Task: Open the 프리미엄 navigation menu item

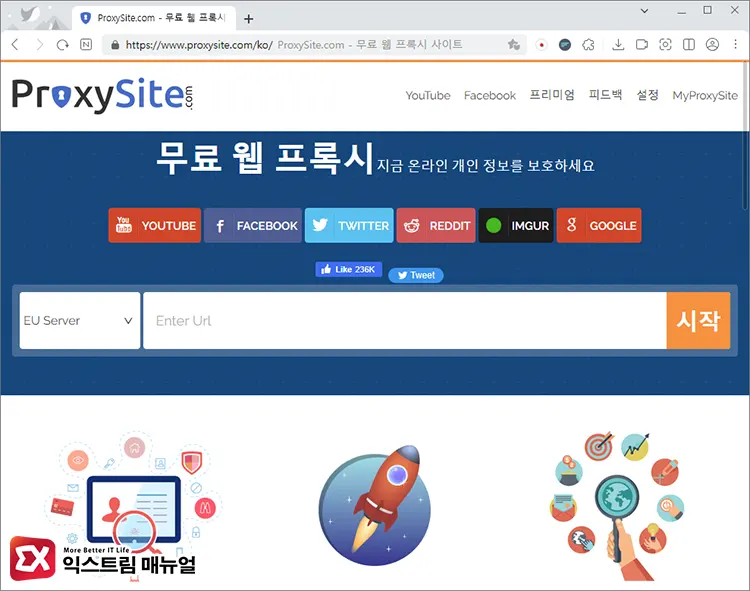Action: 552,96
